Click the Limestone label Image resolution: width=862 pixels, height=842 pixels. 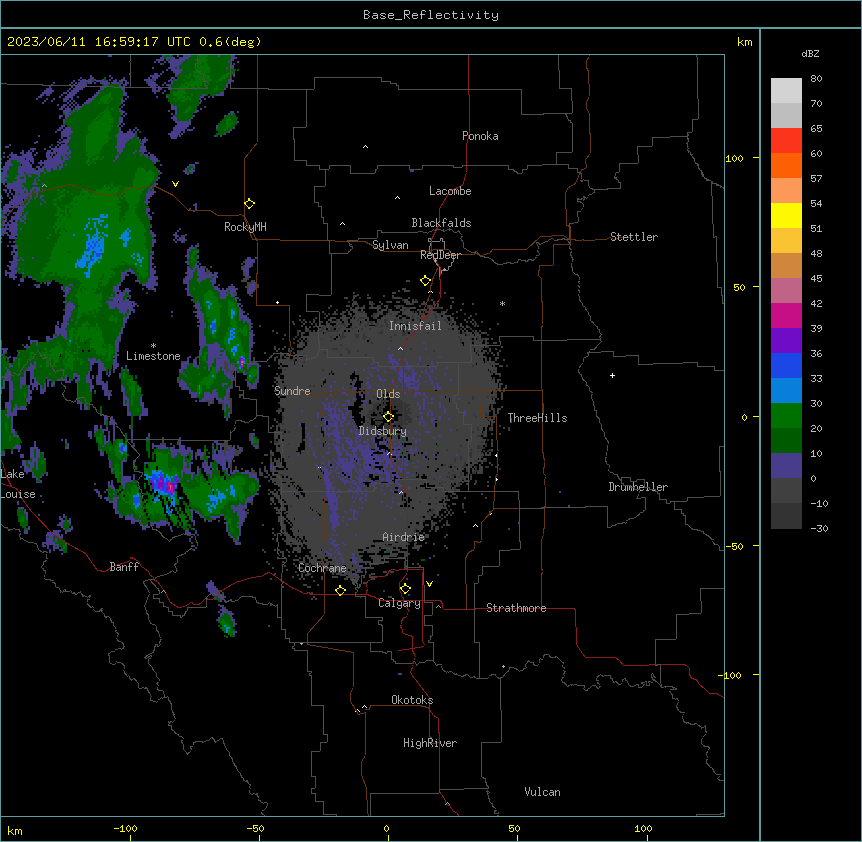tap(153, 356)
